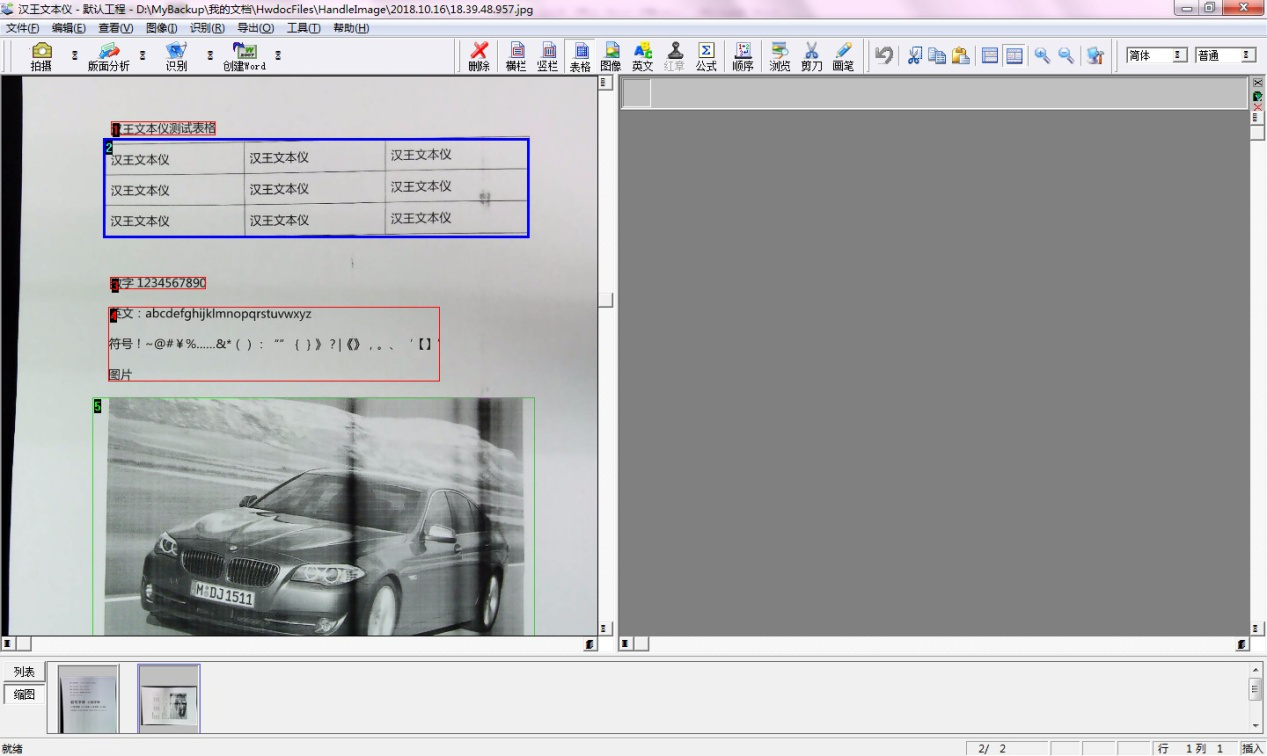Choose the 剪刀 scissors tool

(x=811, y=56)
